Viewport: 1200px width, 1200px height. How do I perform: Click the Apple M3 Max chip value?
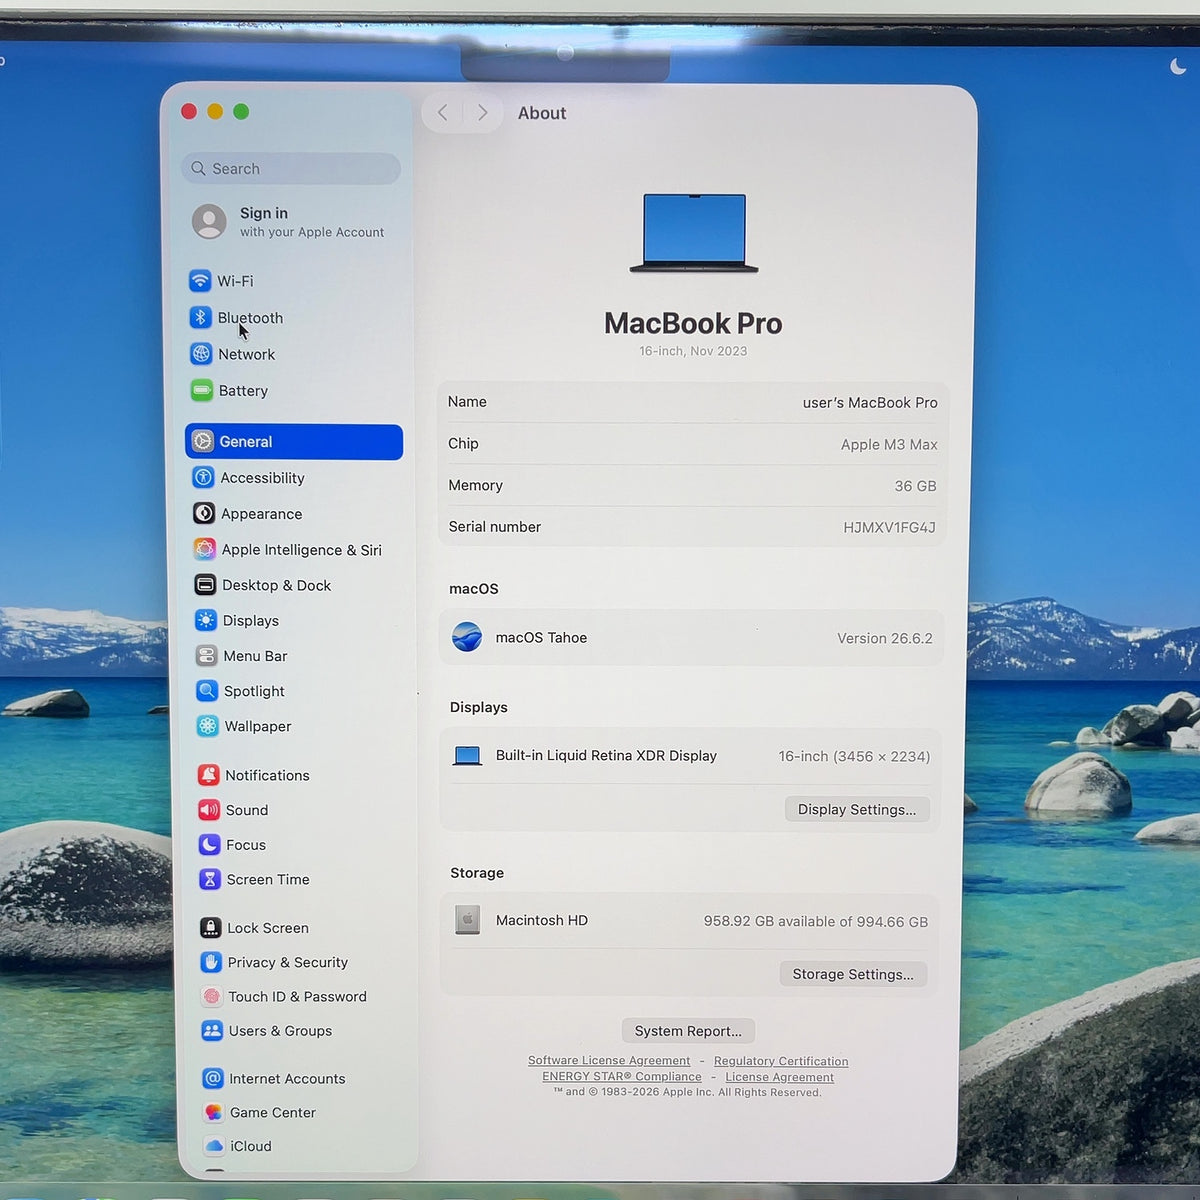tap(889, 444)
